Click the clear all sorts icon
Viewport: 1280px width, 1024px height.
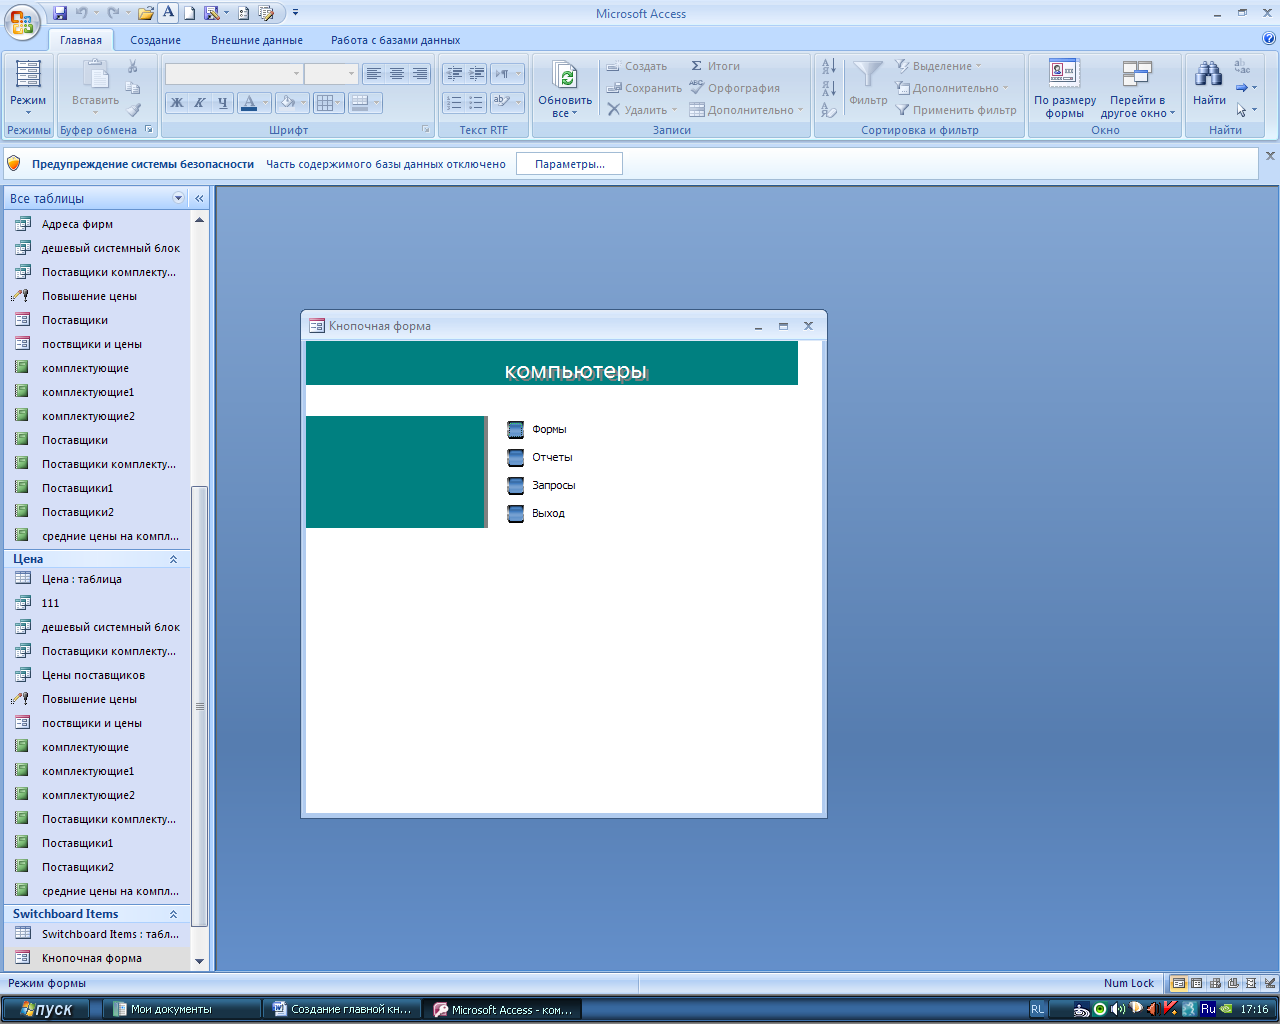click(829, 110)
